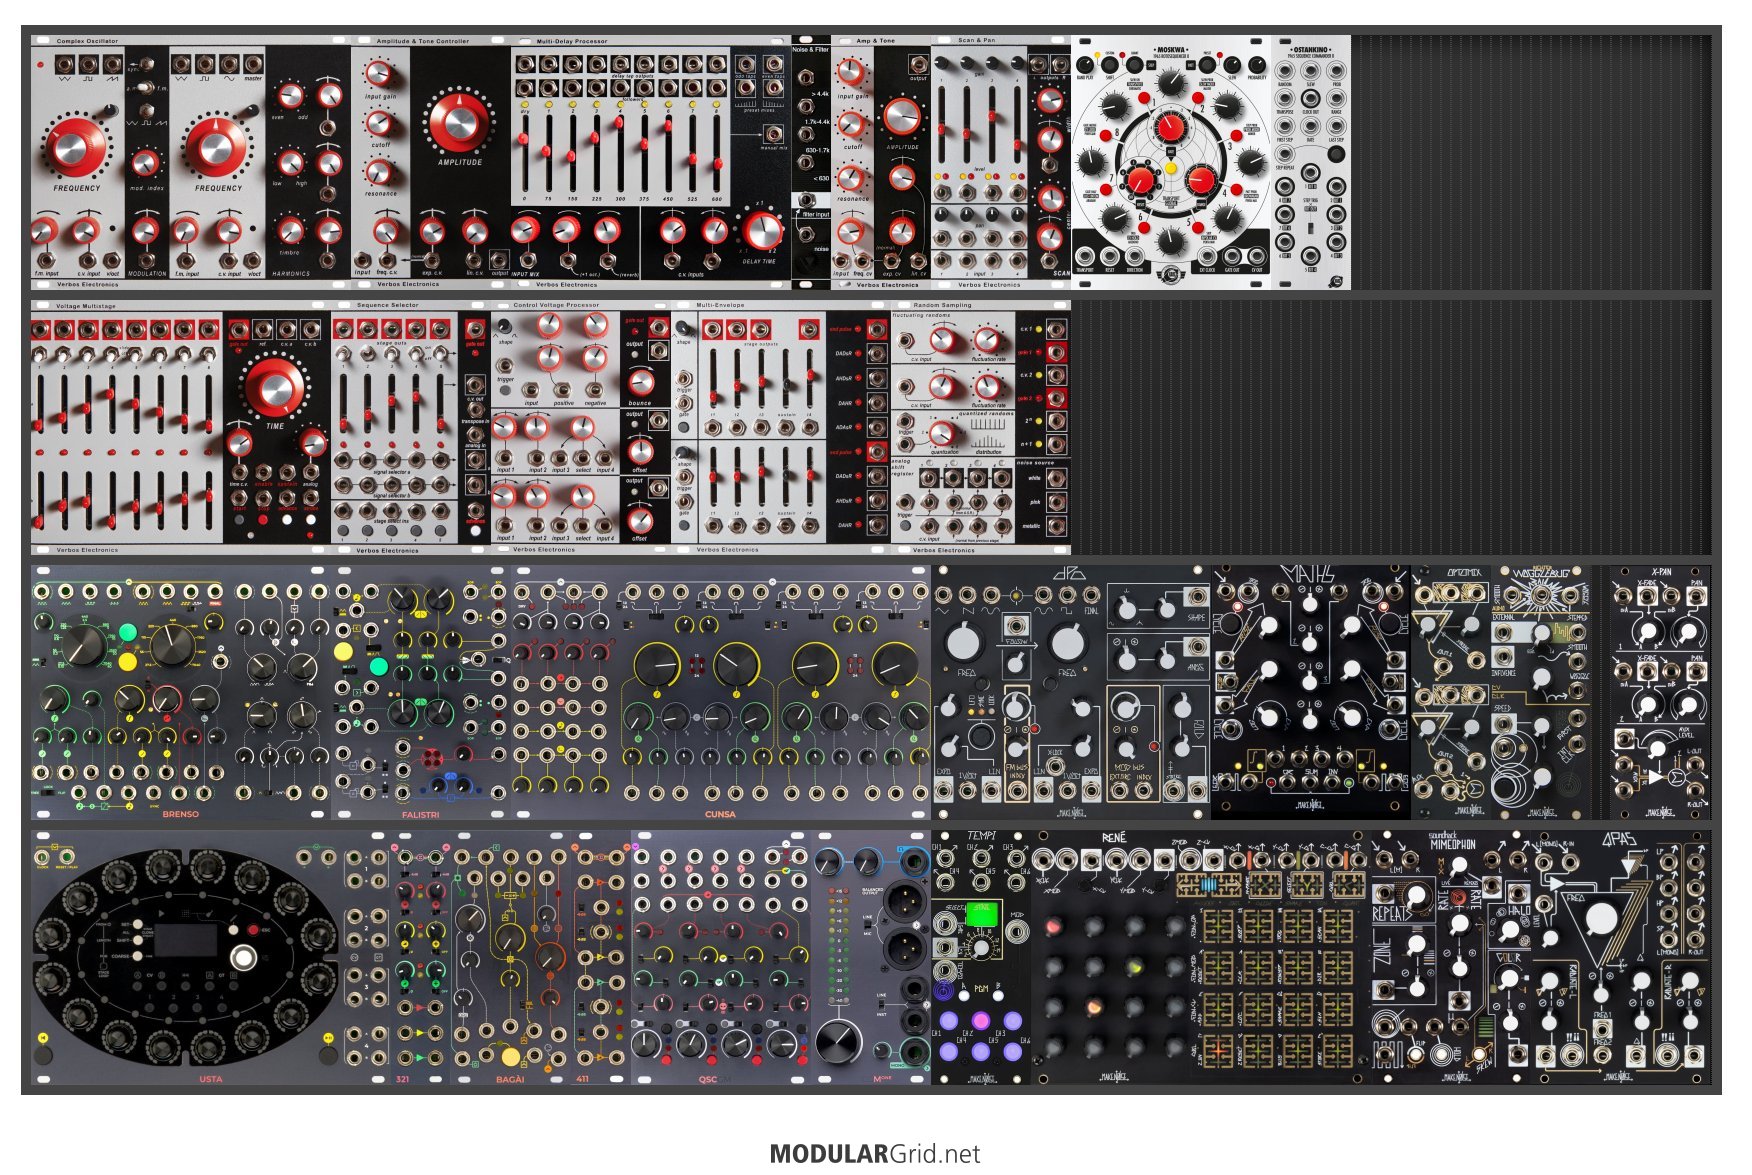Click the BAGÀI module name label
1752x1175 pixels.
click(x=510, y=1079)
